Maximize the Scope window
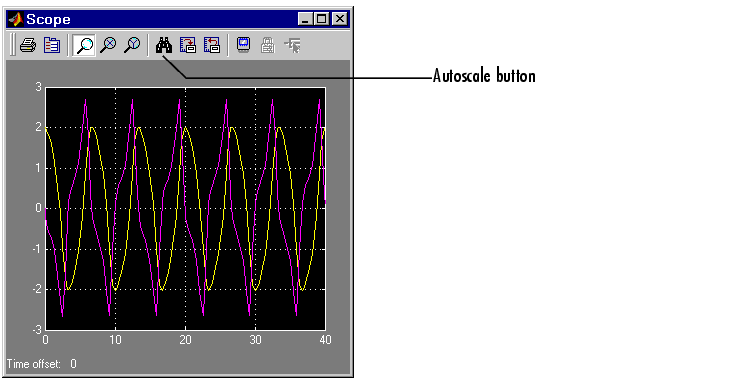 (321, 19)
